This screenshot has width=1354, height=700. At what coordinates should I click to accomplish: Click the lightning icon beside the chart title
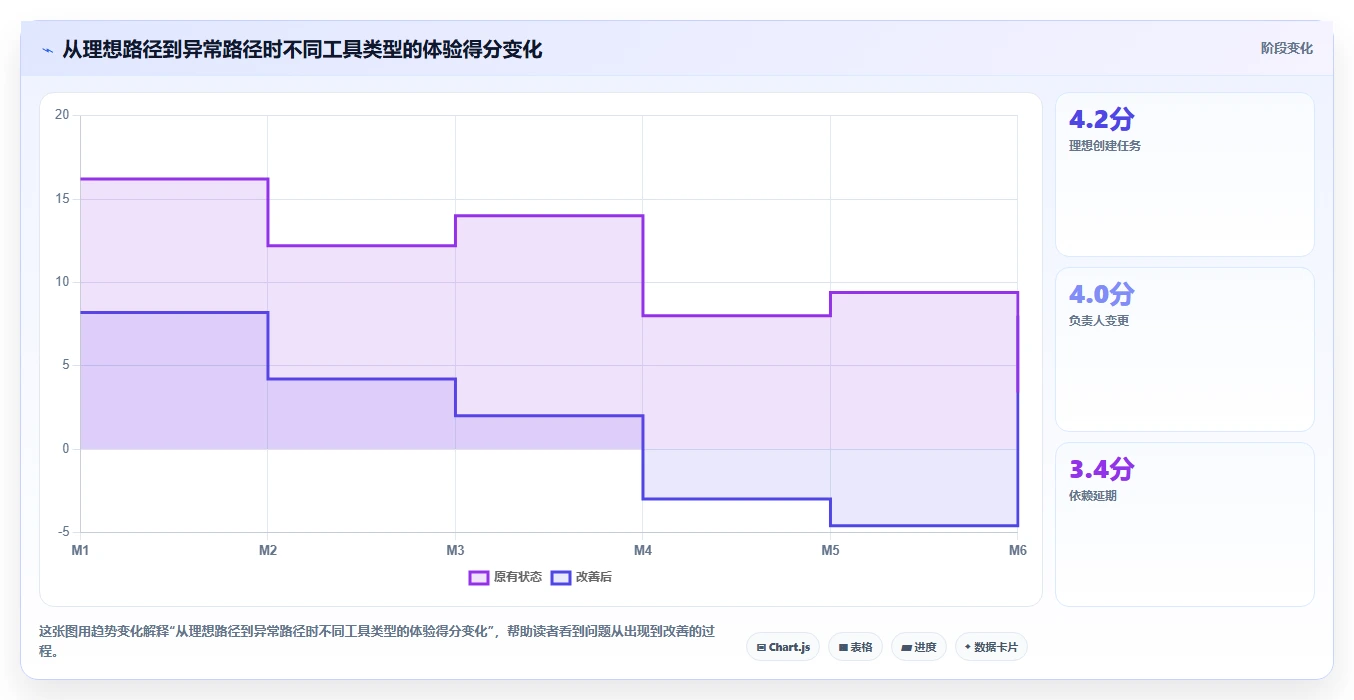pos(47,49)
